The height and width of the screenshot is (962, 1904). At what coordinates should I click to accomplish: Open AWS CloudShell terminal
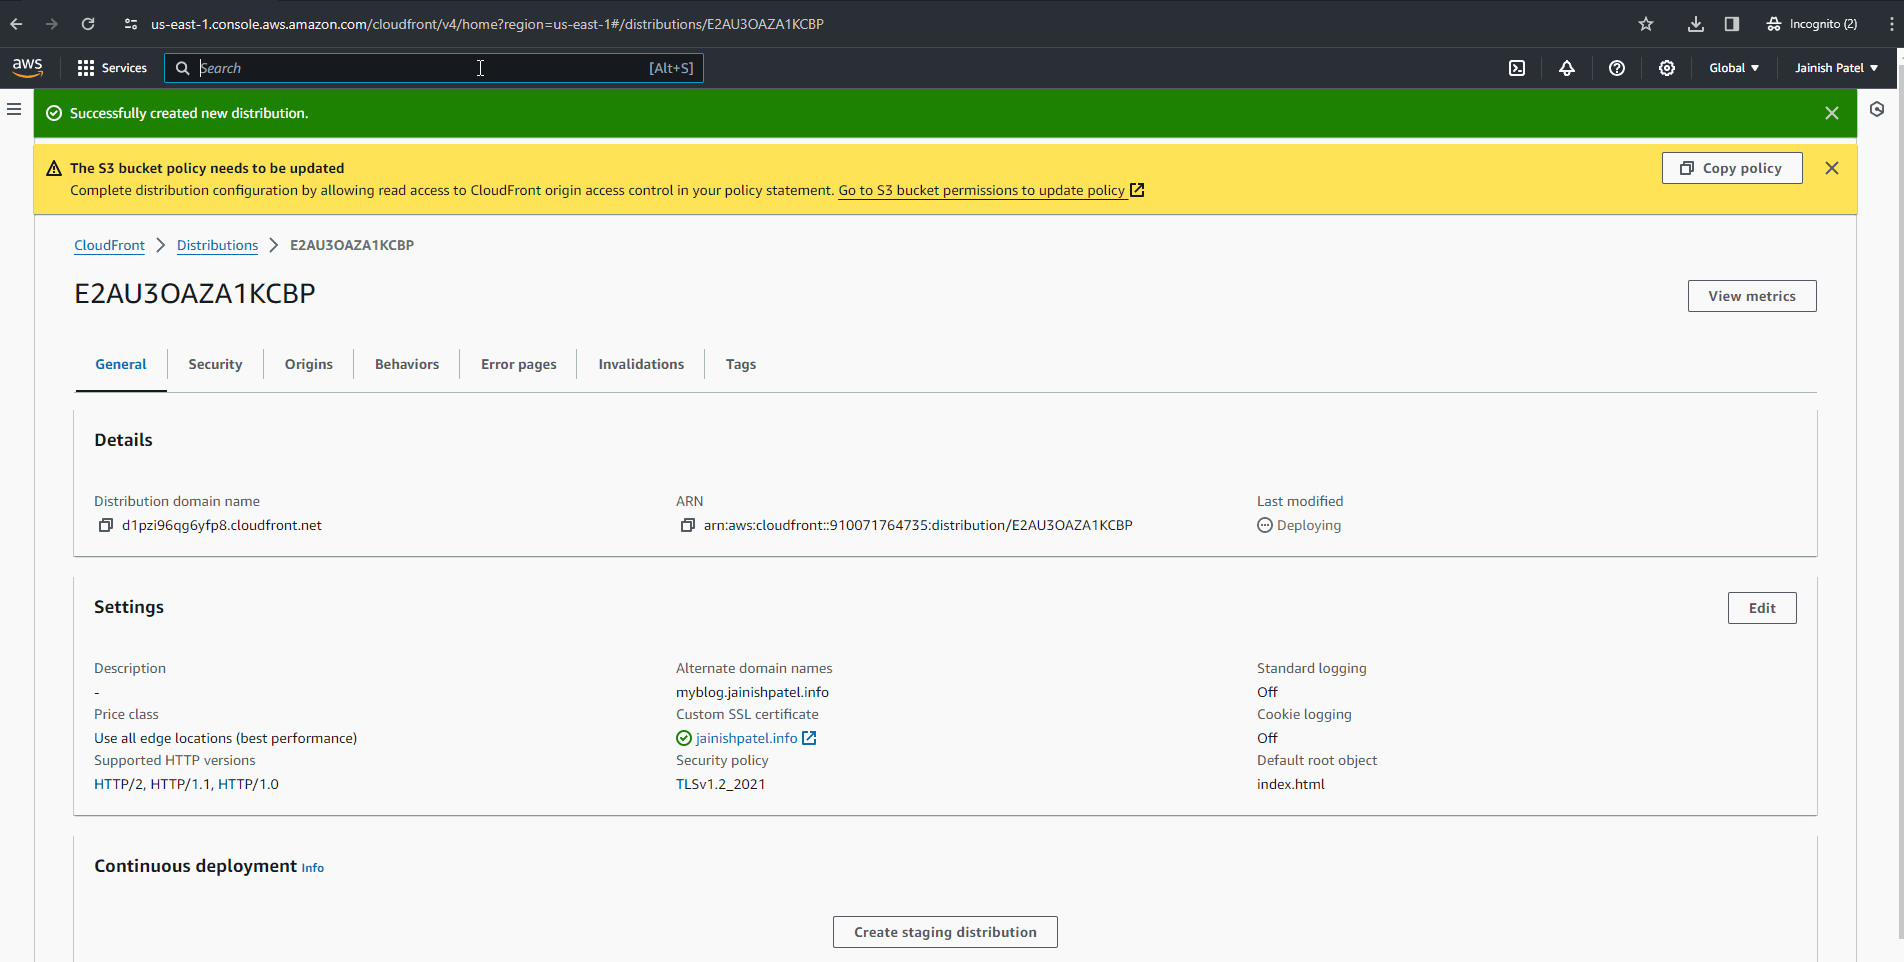coord(1517,68)
